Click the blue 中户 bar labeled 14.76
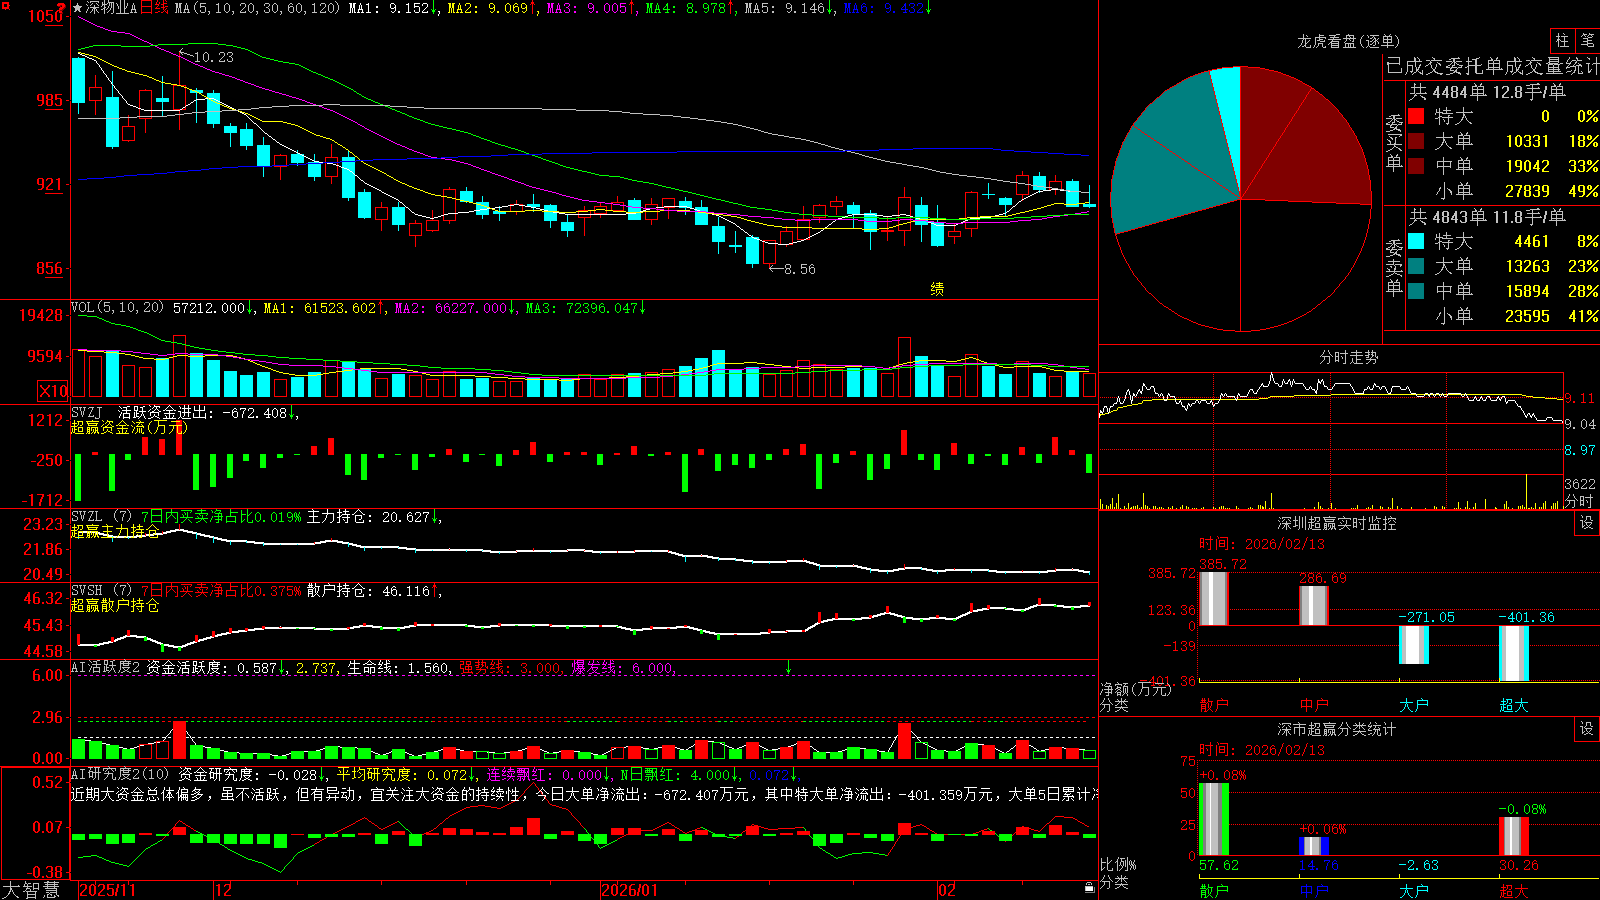This screenshot has width=1600, height=900. [1313, 846]
